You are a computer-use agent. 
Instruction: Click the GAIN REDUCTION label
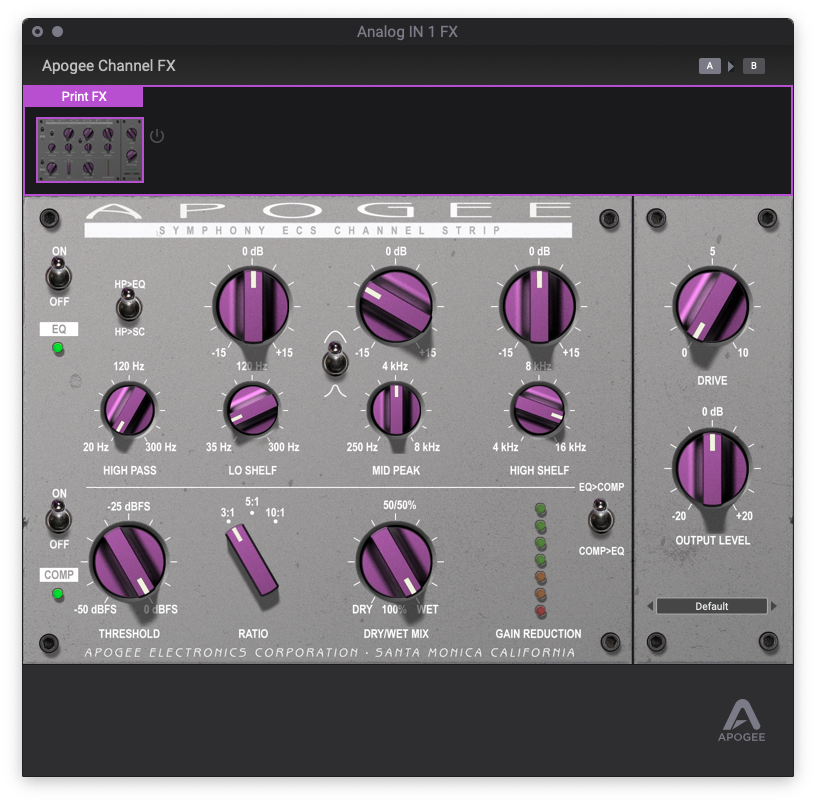coord(538,633)
